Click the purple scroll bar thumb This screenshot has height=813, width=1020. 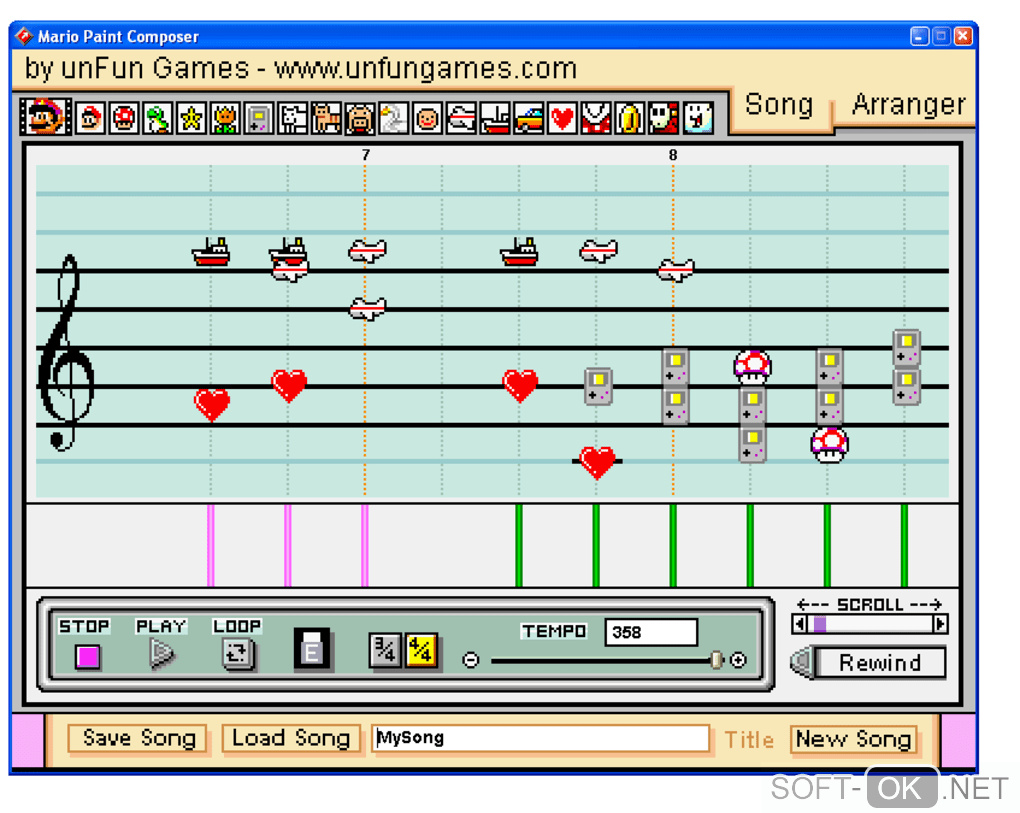coord(820,624)
